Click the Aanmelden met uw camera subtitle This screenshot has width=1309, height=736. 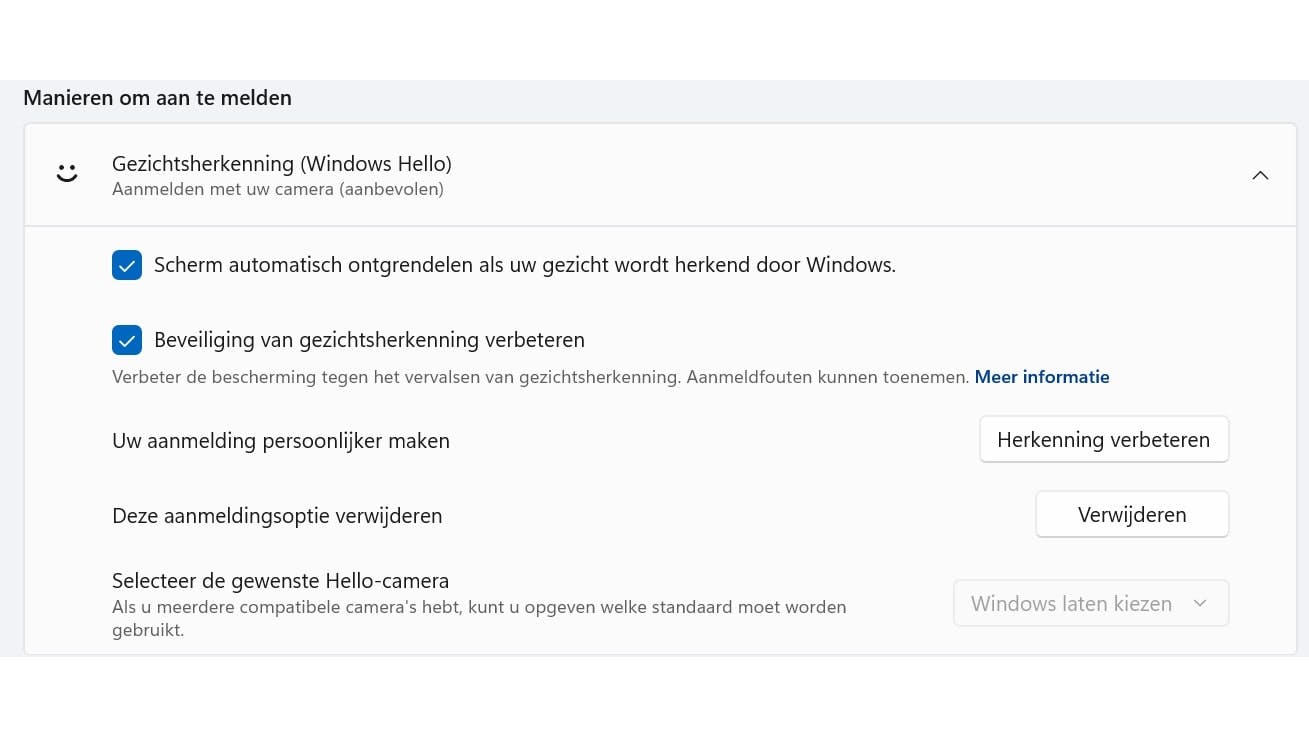click(x=278, y=189)
